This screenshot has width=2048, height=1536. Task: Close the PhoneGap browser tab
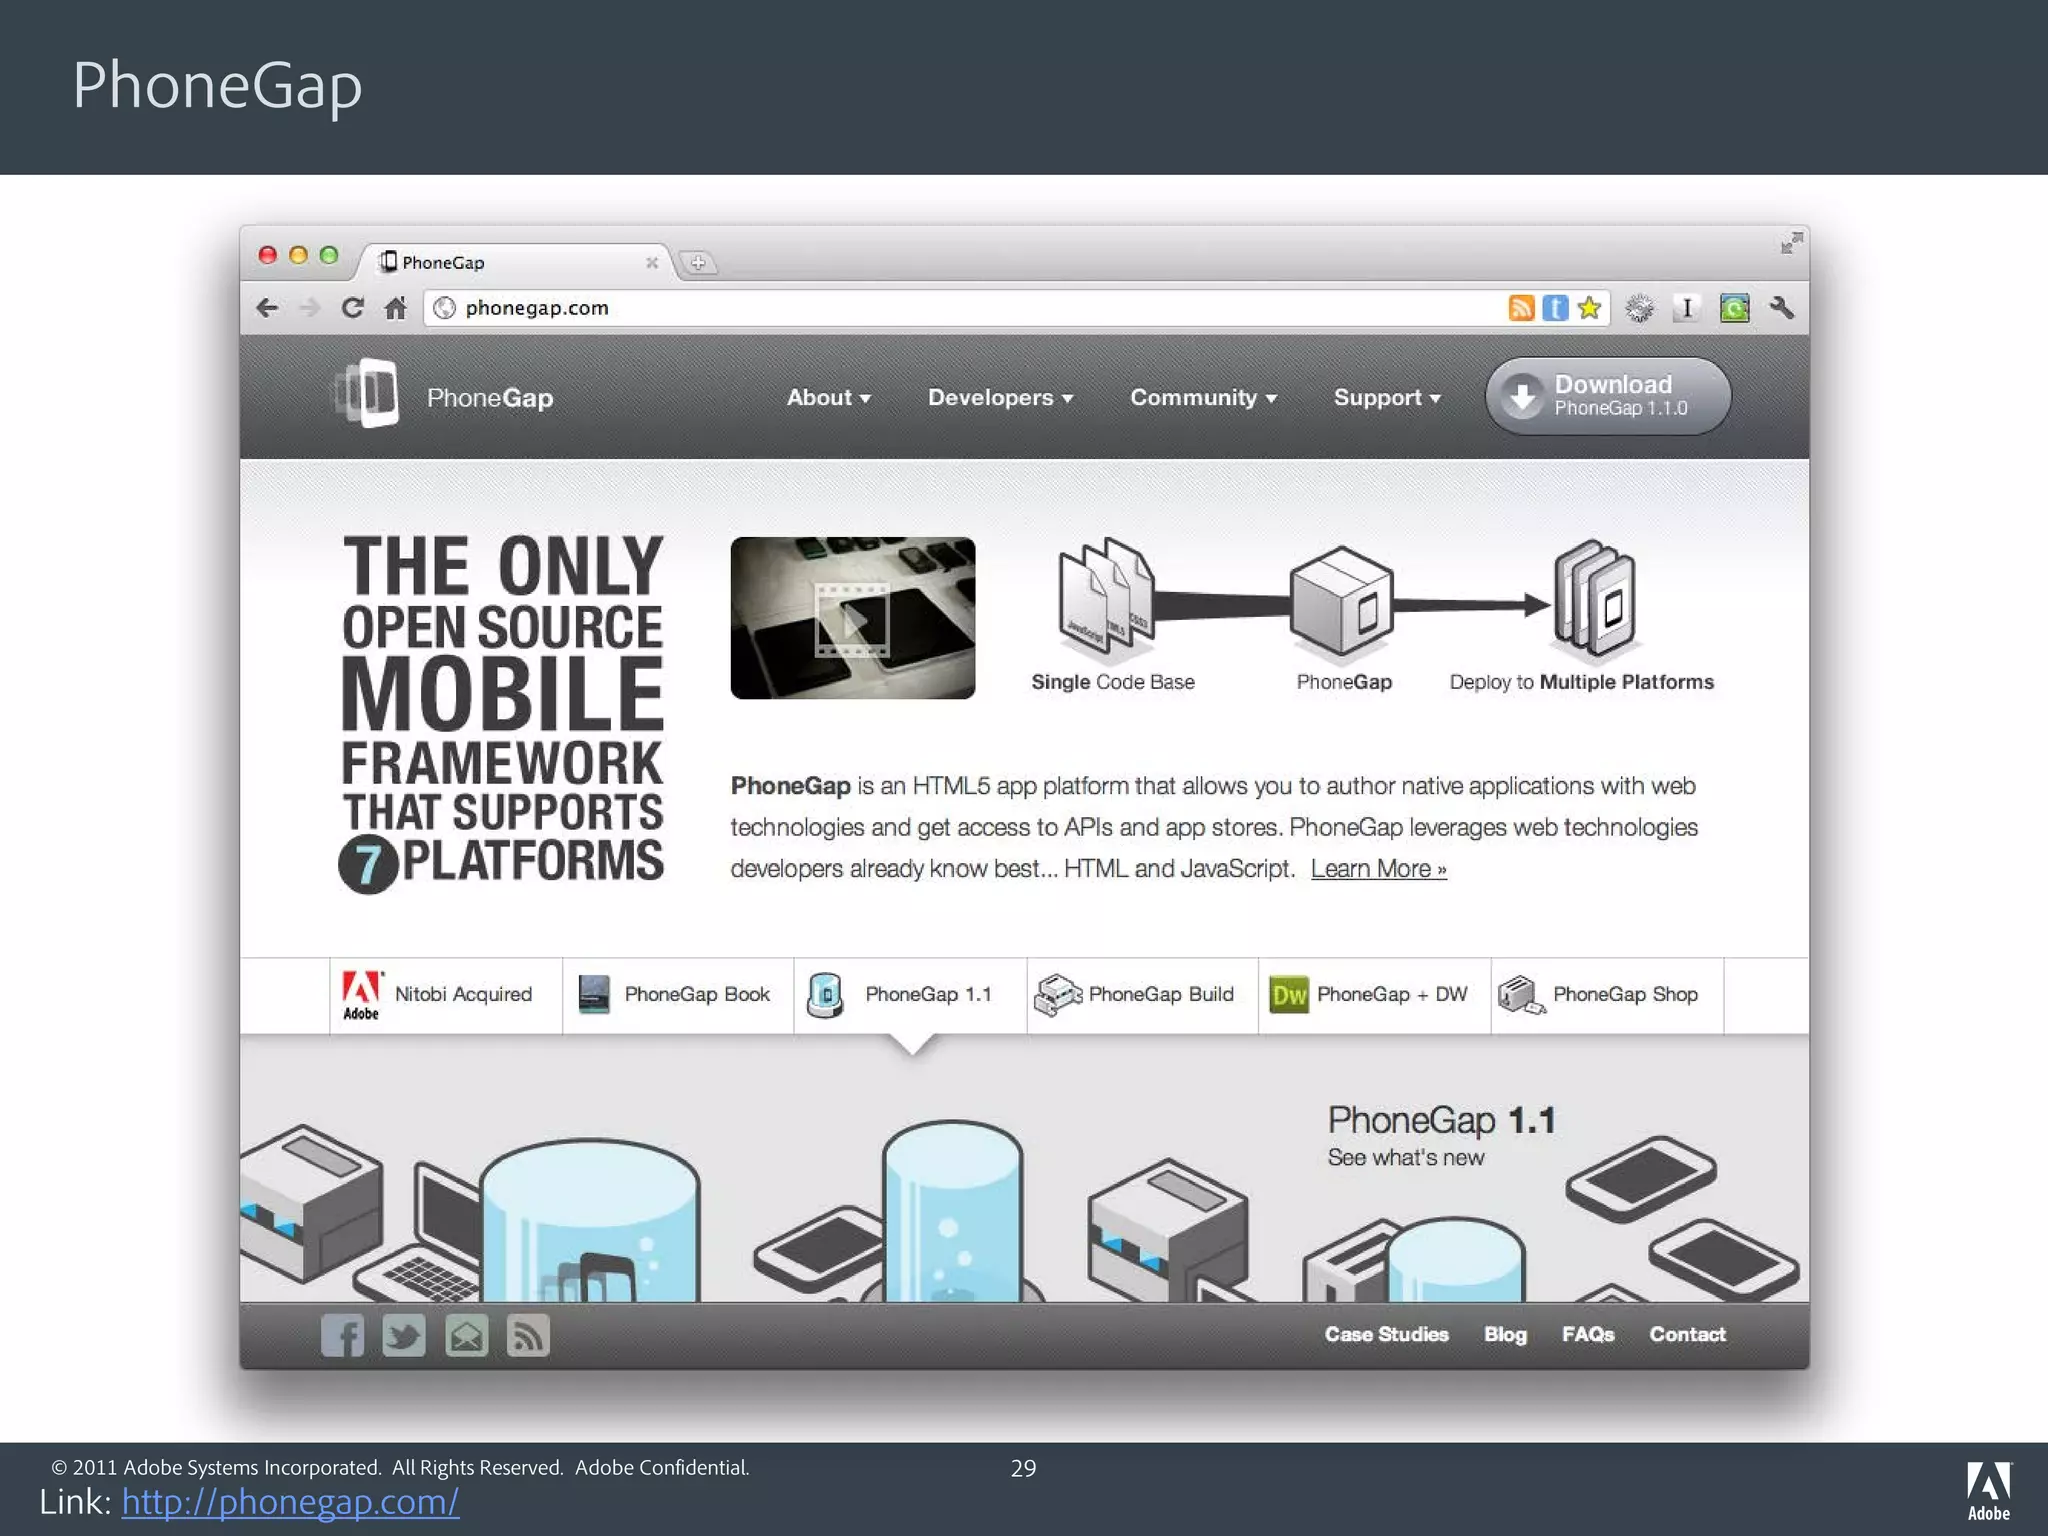[x=652, y=262]
